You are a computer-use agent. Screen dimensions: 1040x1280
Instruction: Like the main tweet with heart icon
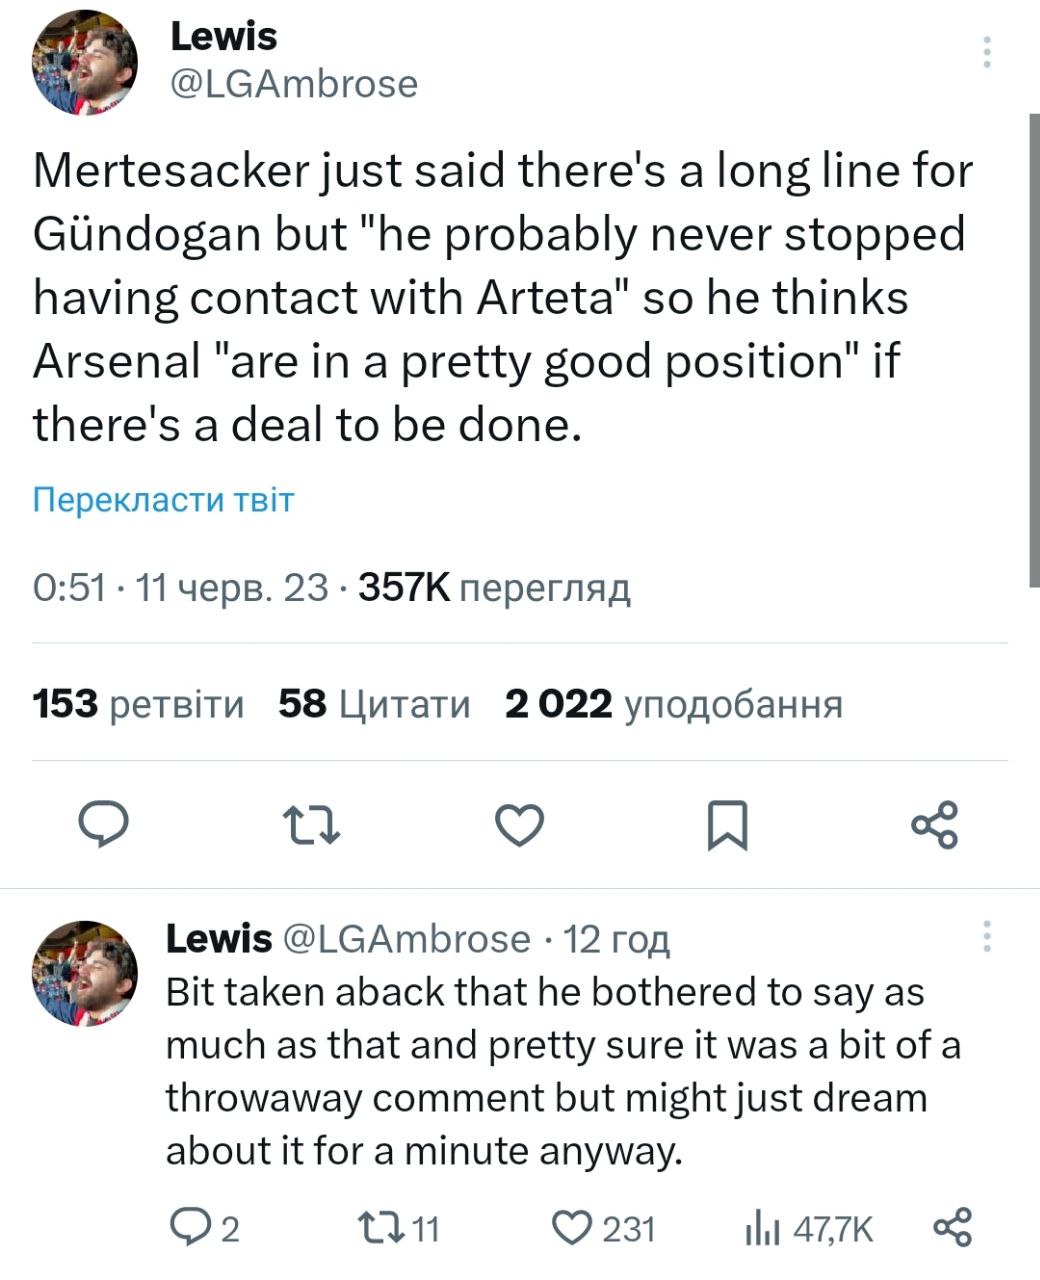click(520, 826)
